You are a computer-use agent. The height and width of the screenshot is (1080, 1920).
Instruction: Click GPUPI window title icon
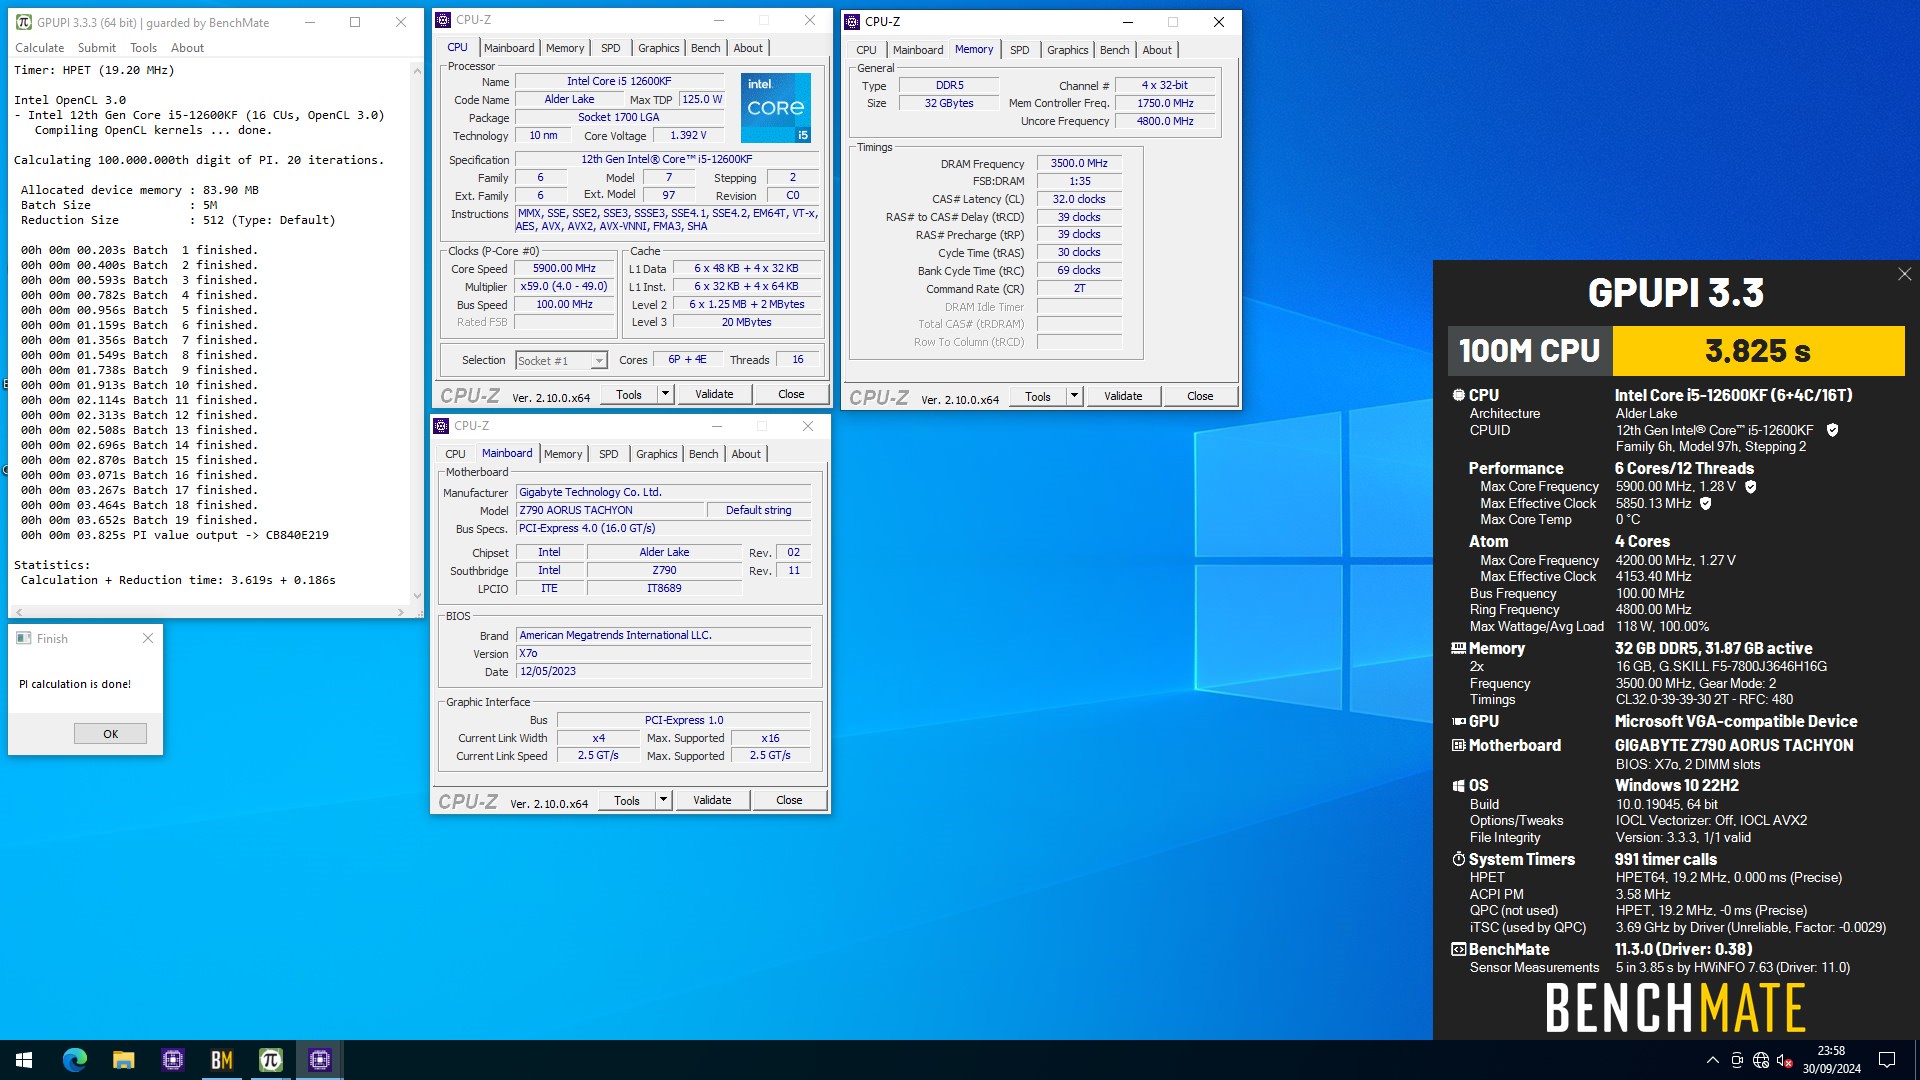(23, 22)
